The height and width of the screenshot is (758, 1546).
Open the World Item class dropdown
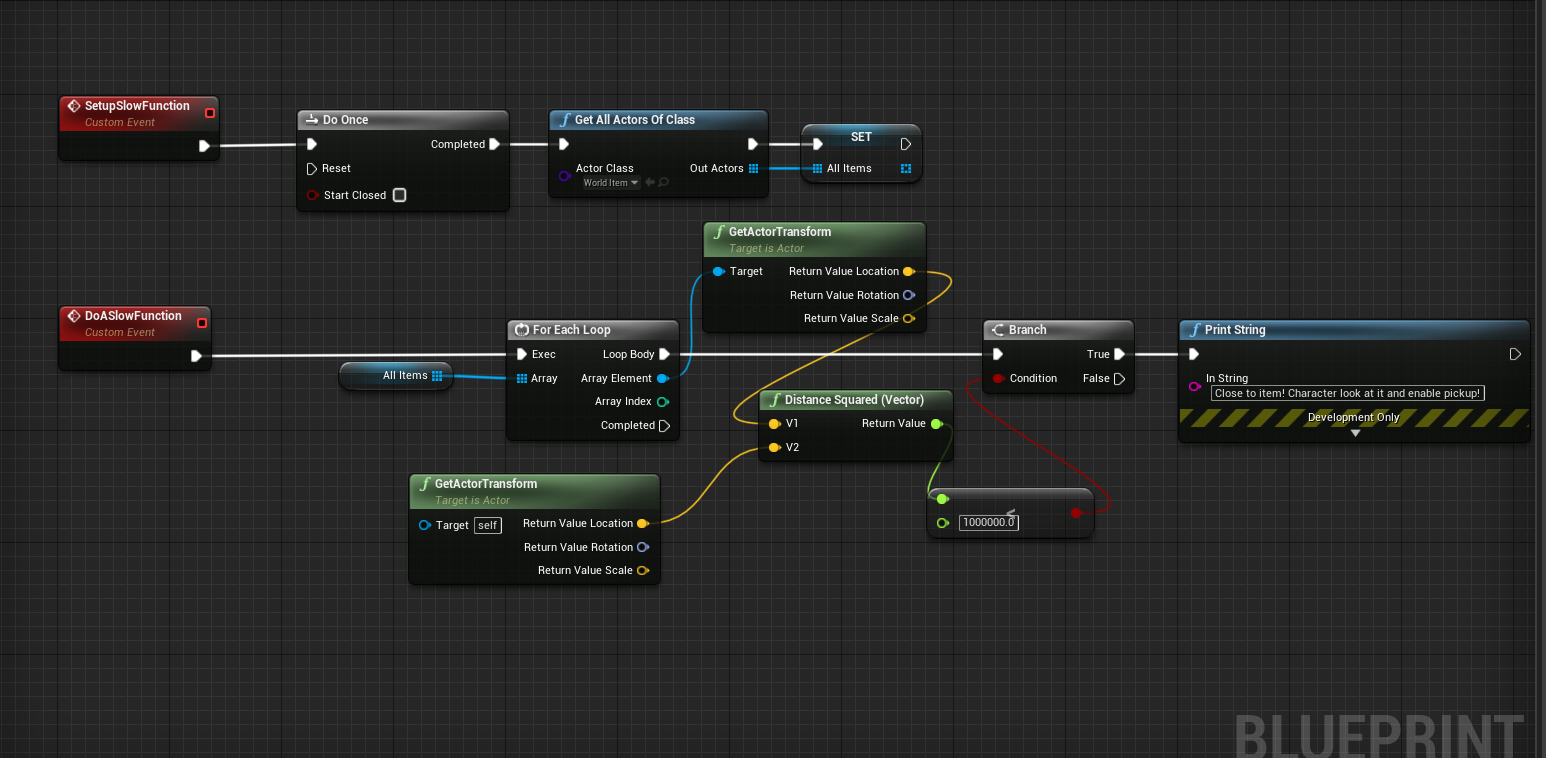click(611, 183)
